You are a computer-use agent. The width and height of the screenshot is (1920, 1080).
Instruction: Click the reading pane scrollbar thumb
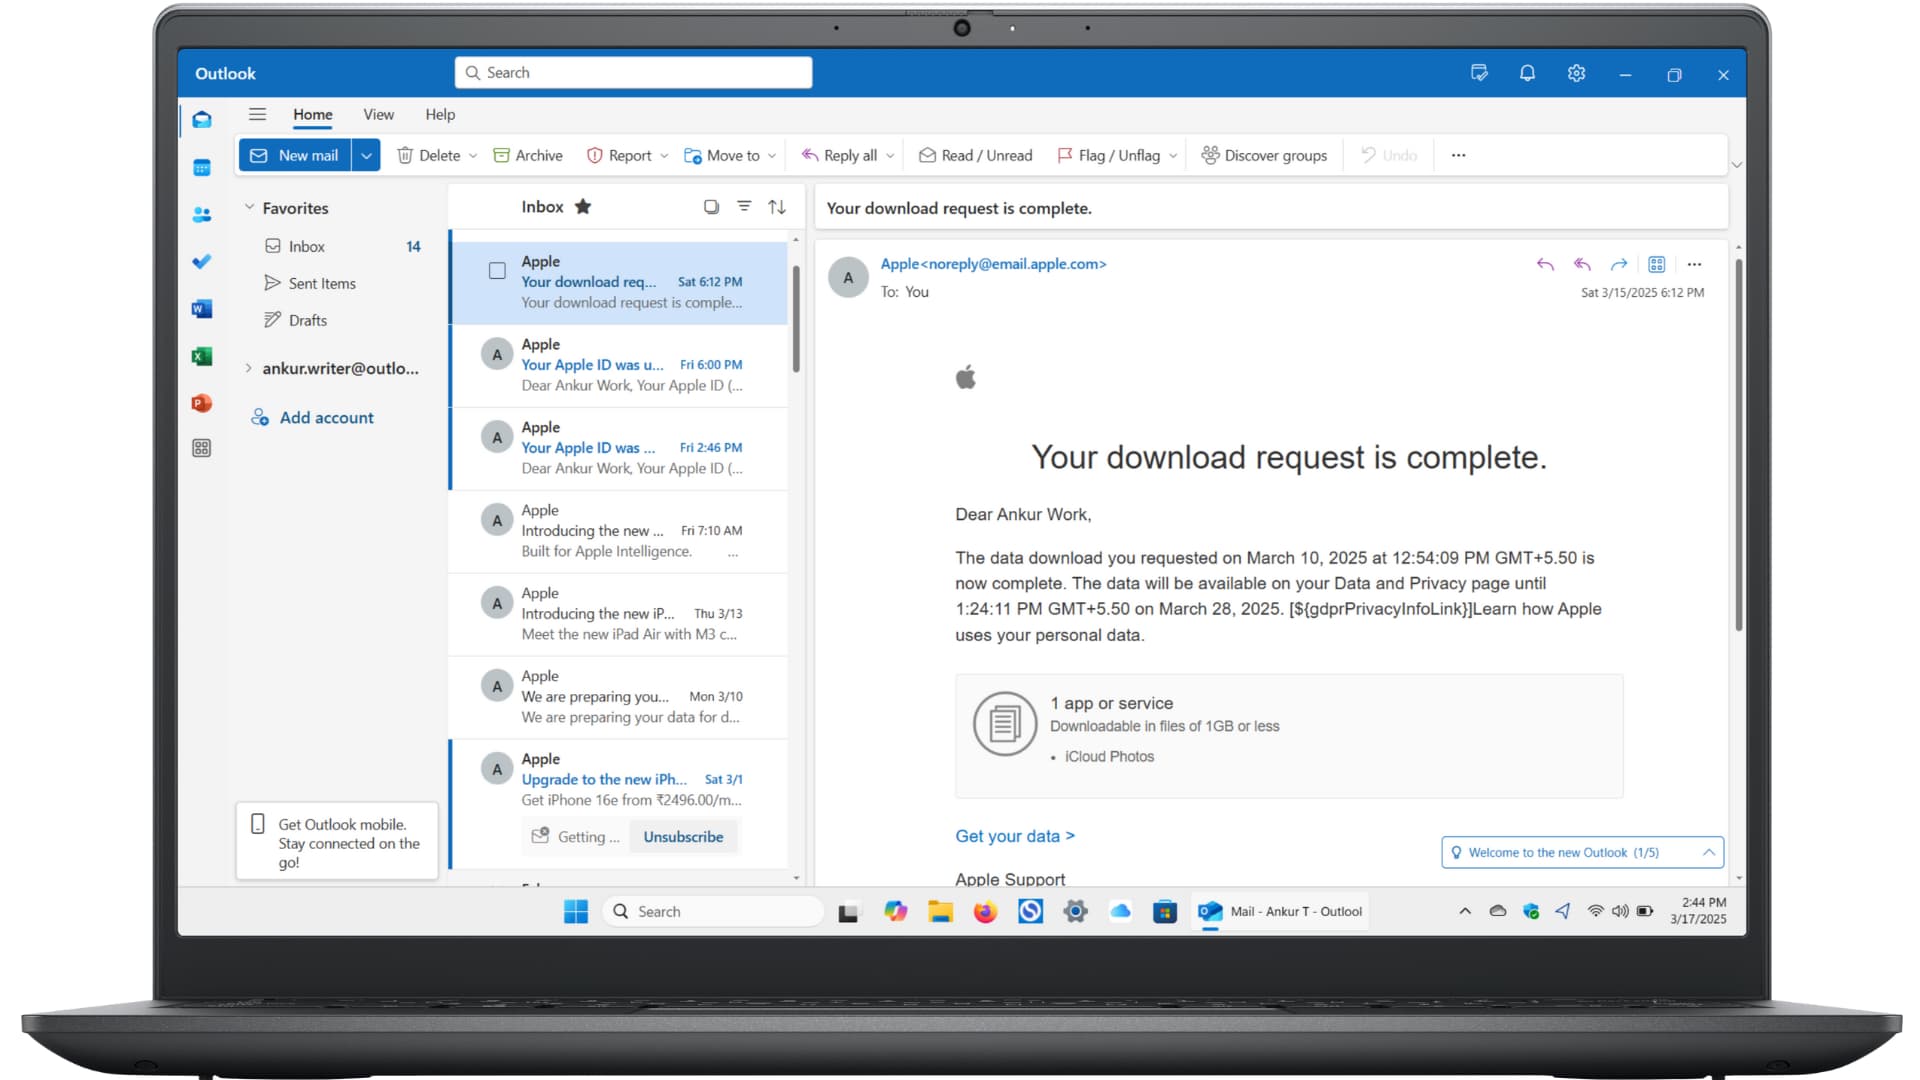pos(1738,443)
